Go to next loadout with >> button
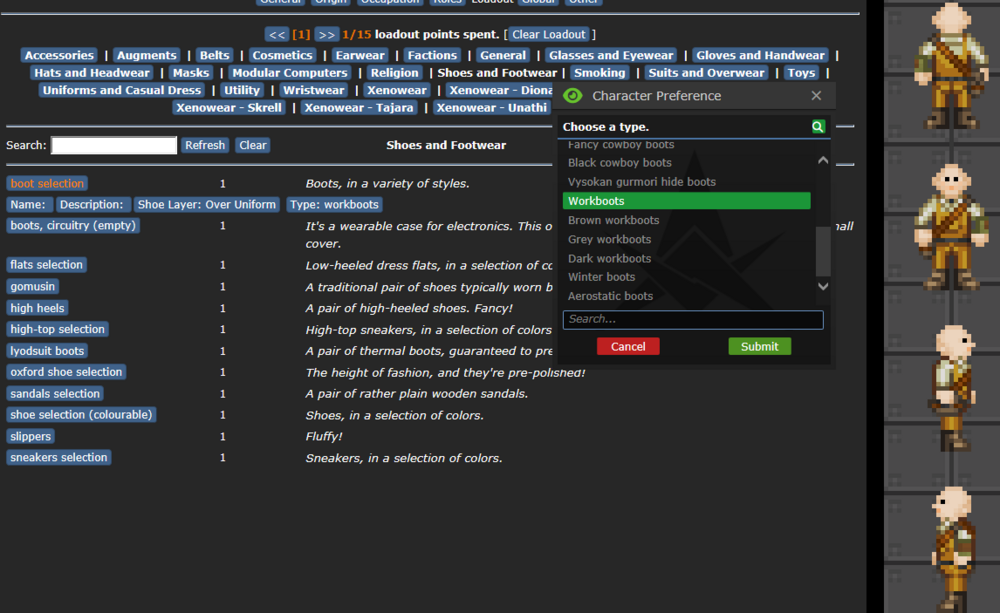The width and height of the screenshot is (1000, 613). coord(326,35)
